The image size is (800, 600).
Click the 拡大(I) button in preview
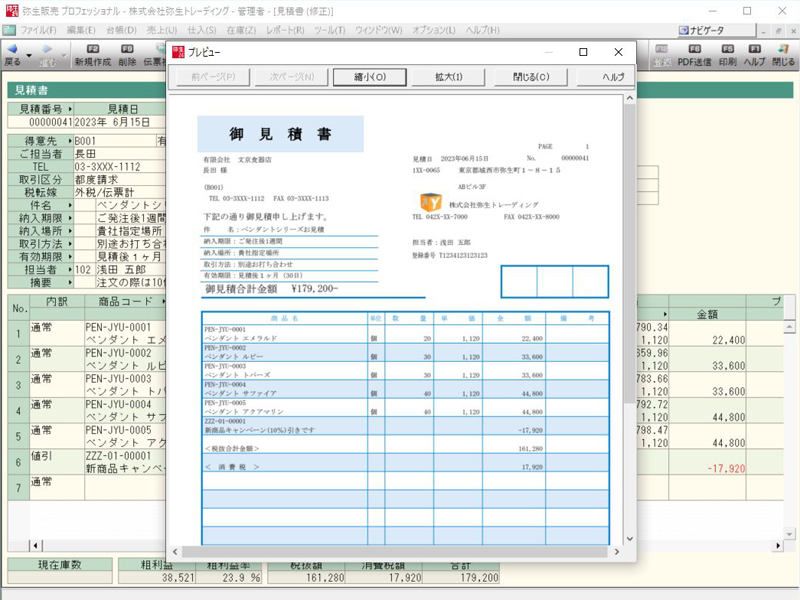tap(448, 77)
